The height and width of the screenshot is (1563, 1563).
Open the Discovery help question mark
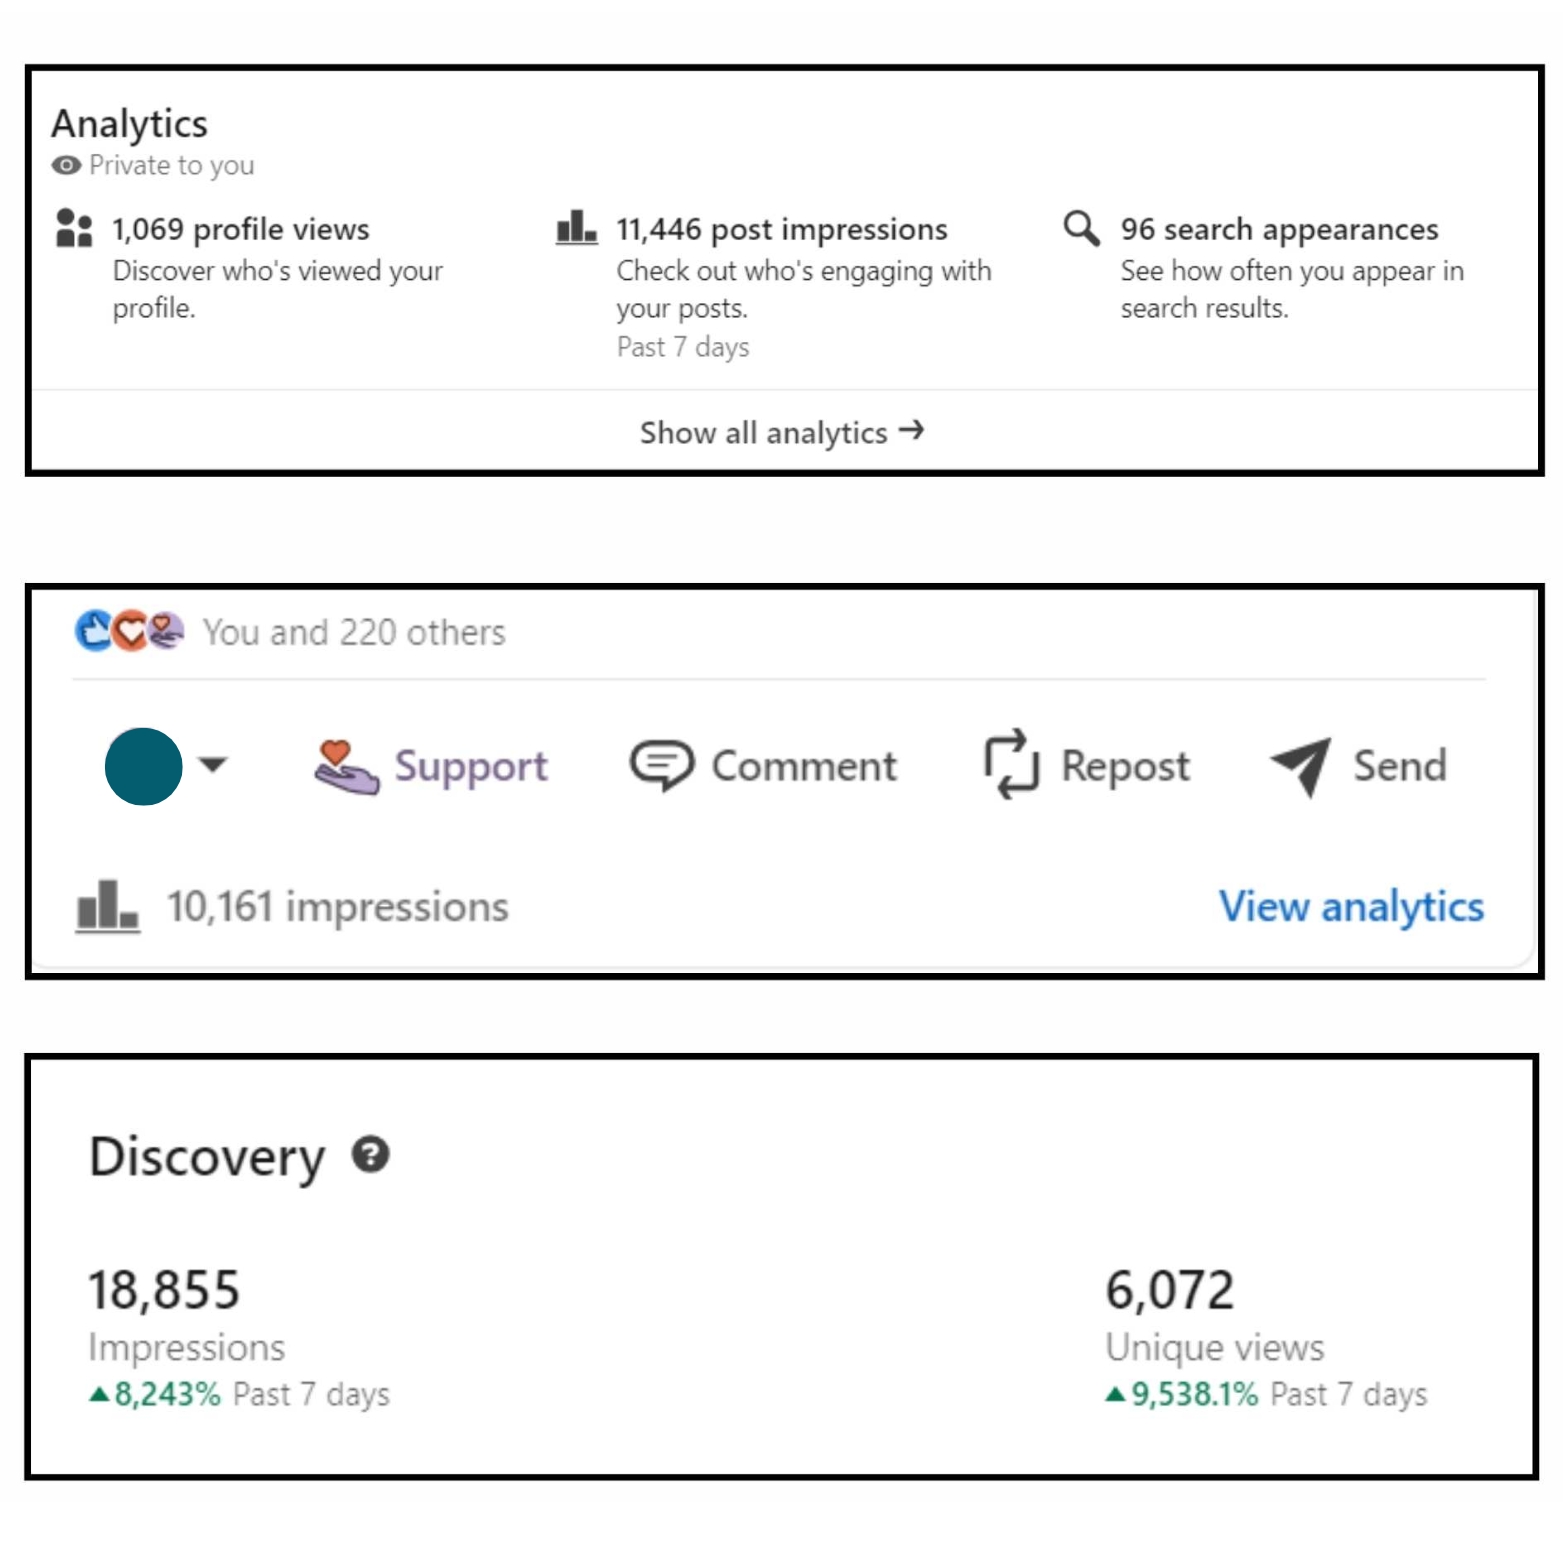coord(371,1157)
